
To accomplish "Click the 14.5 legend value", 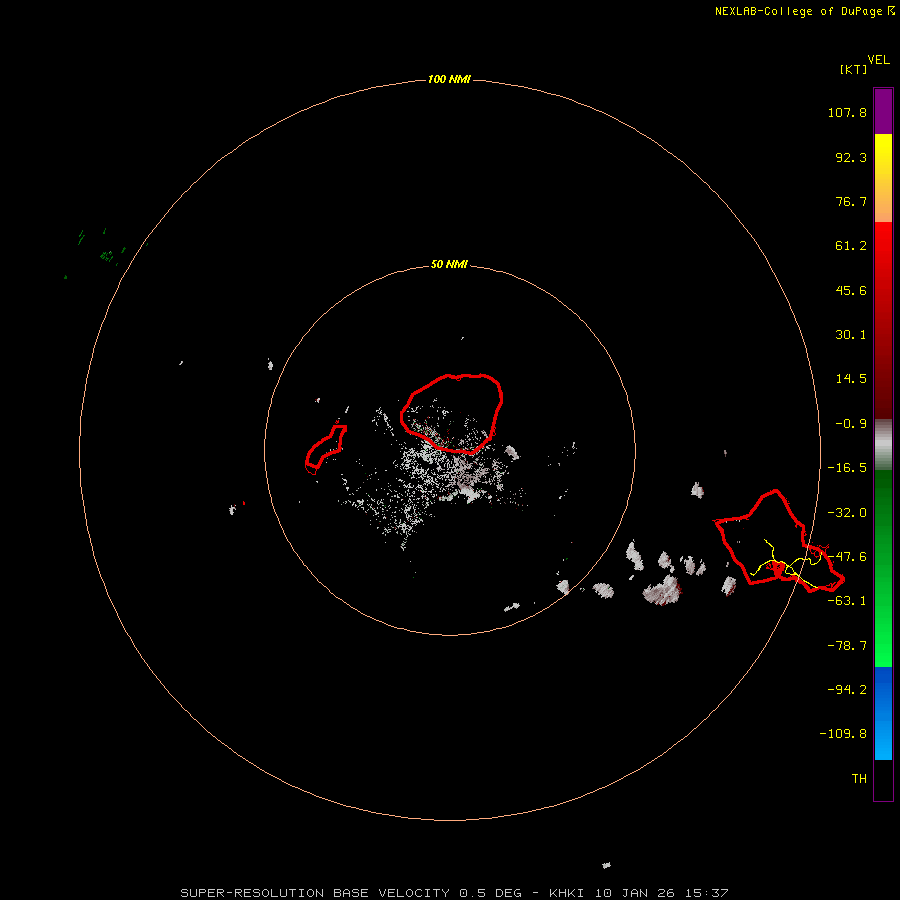I will 851,379.
